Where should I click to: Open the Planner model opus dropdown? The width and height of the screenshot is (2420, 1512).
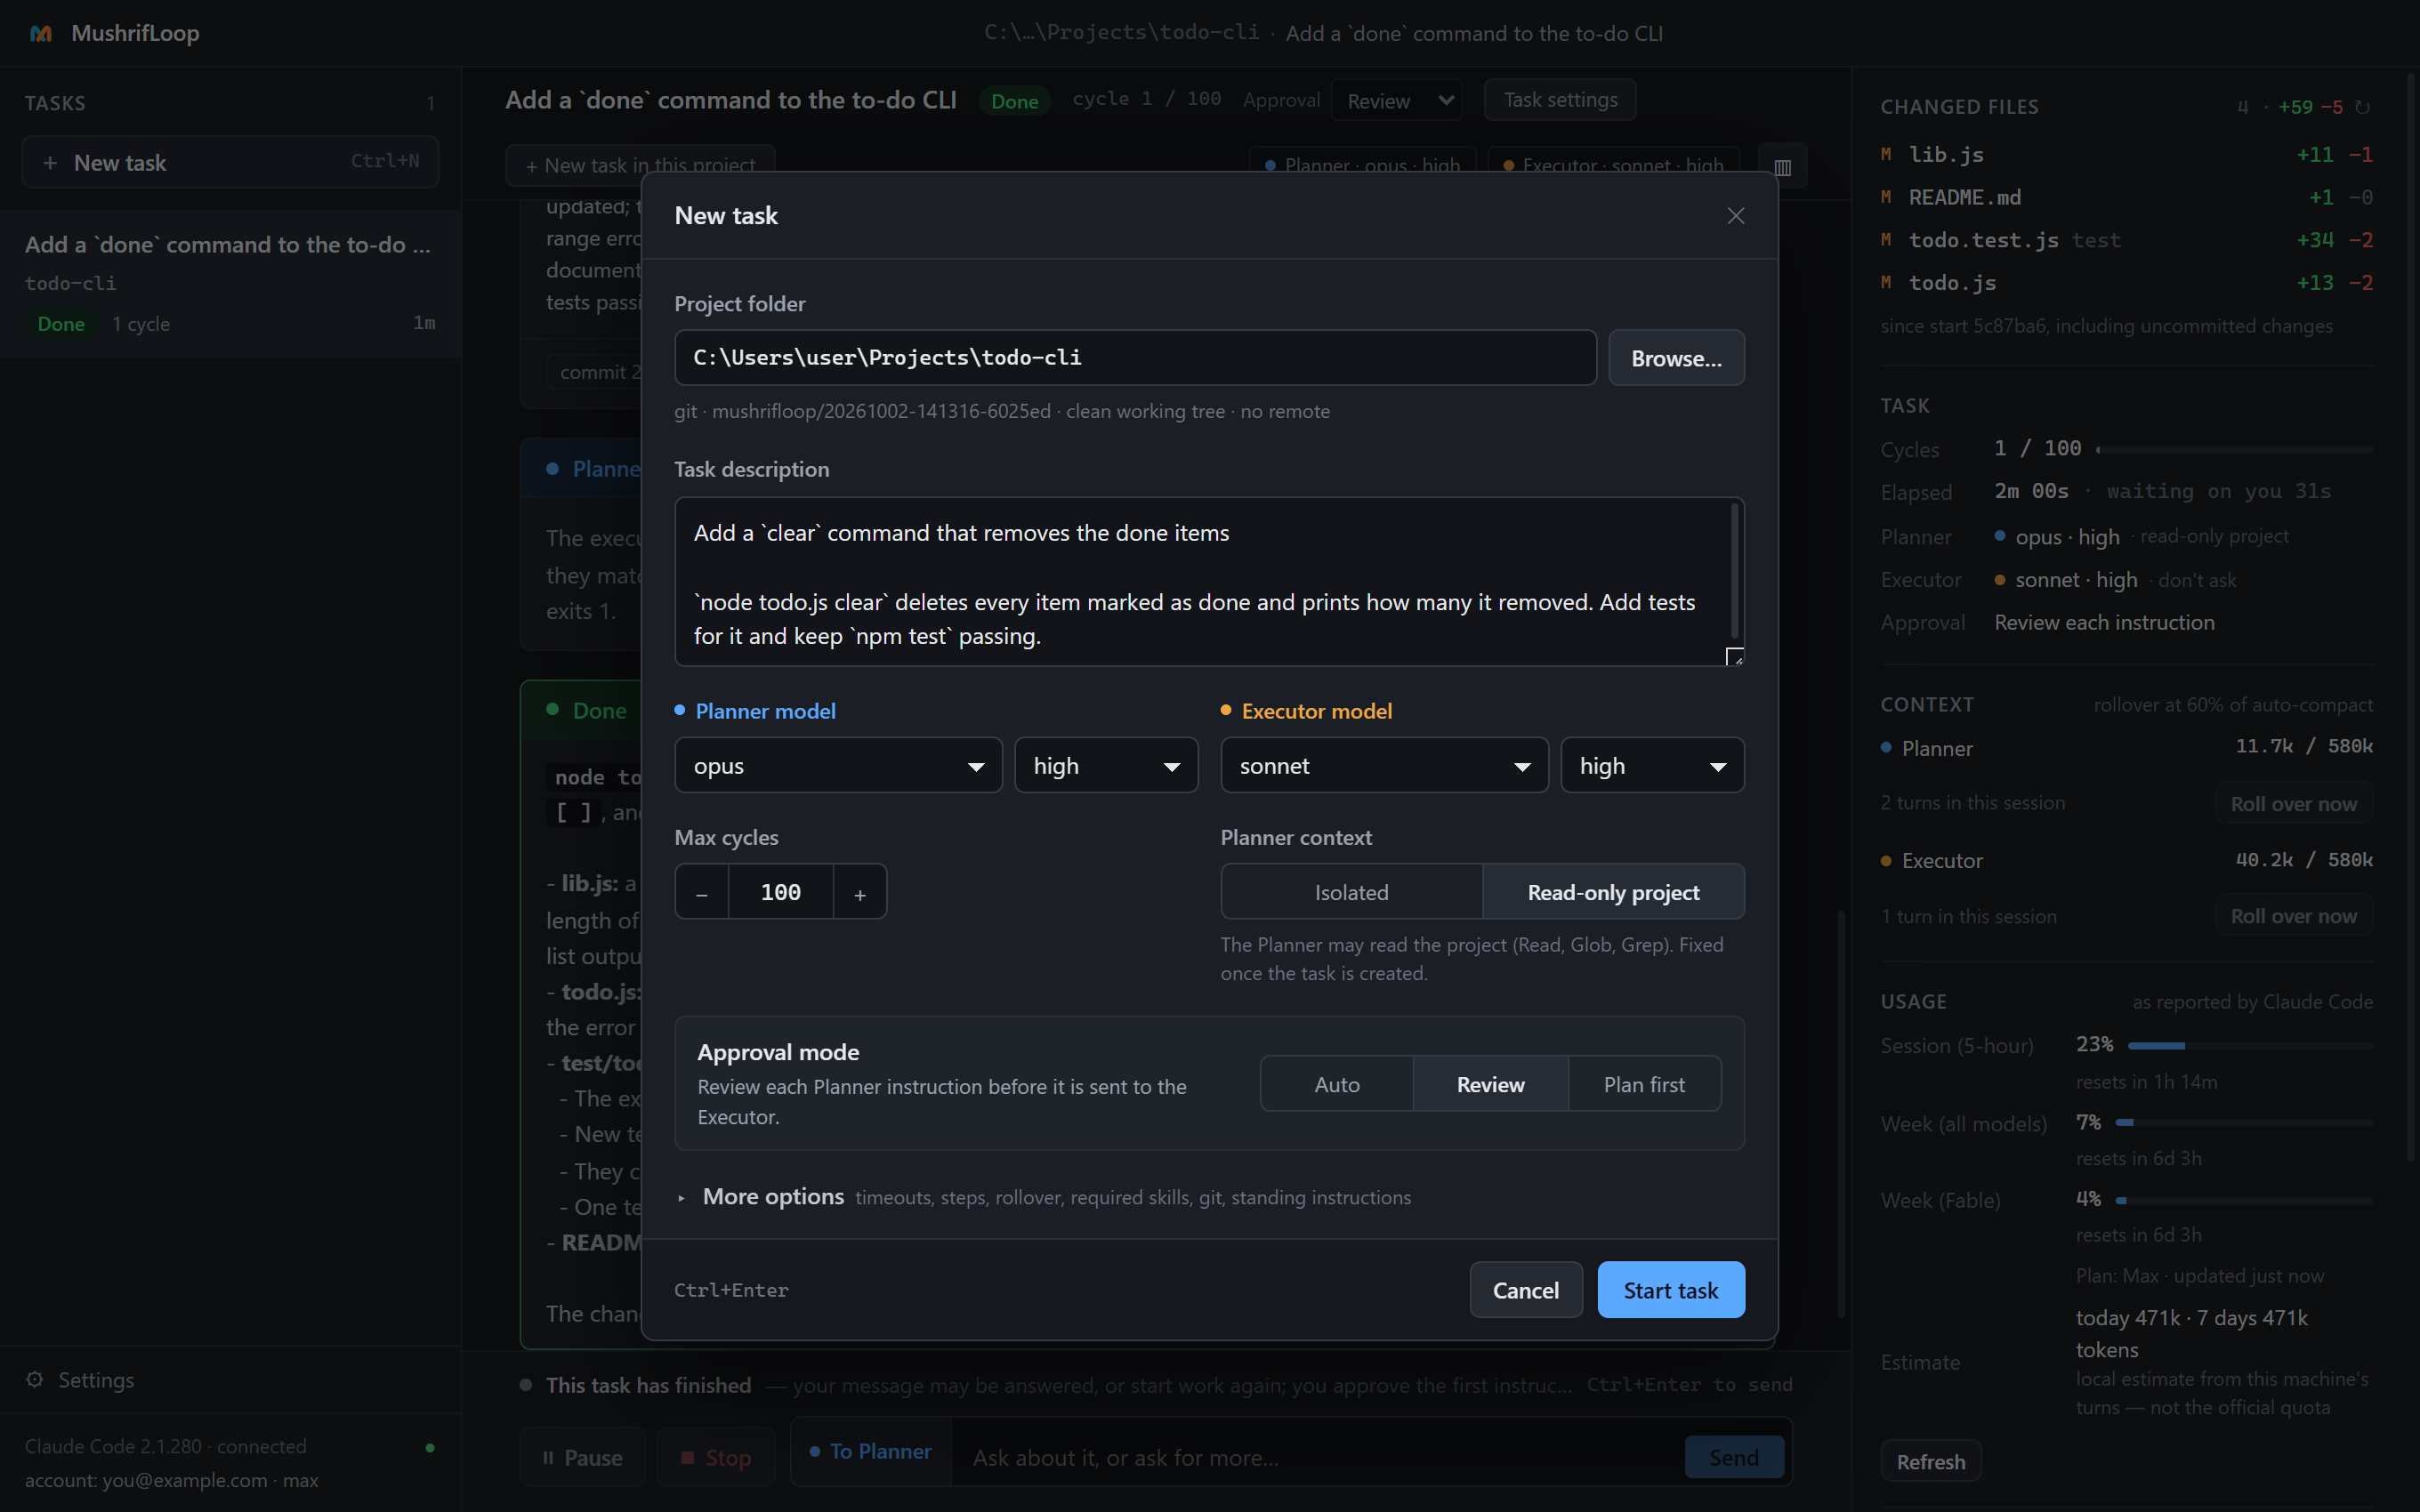click(838, 766)
